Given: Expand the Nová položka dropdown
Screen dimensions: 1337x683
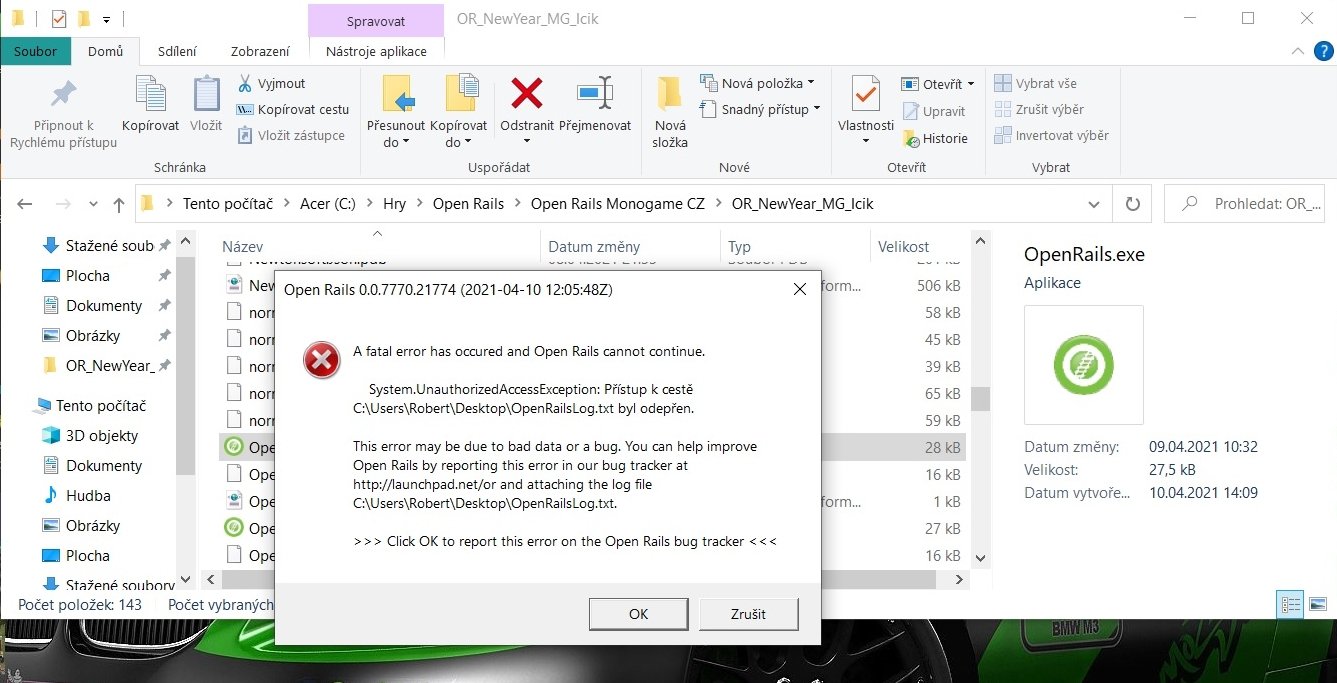Looking at the screenshot, I should tap(757, 83).
